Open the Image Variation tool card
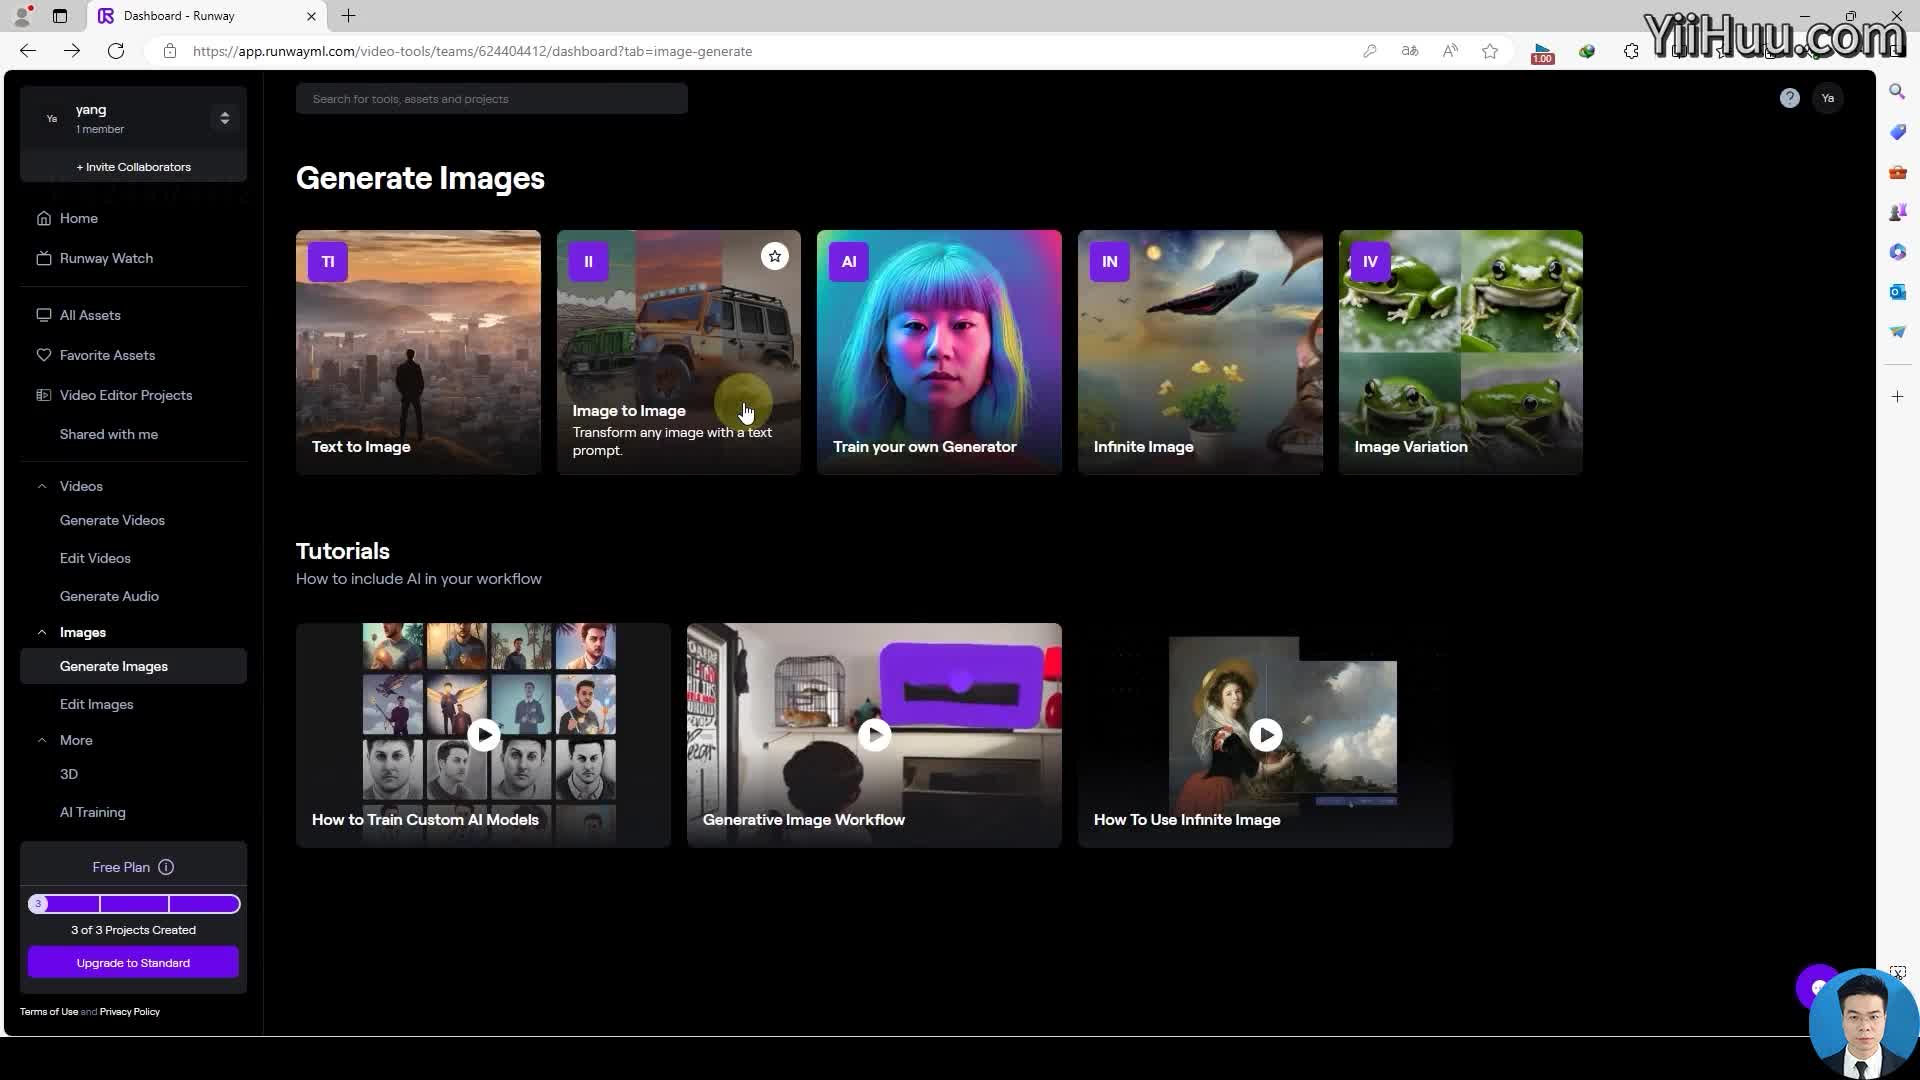The width and height of the screenshot is (1920, 1080). (1461, 352)
